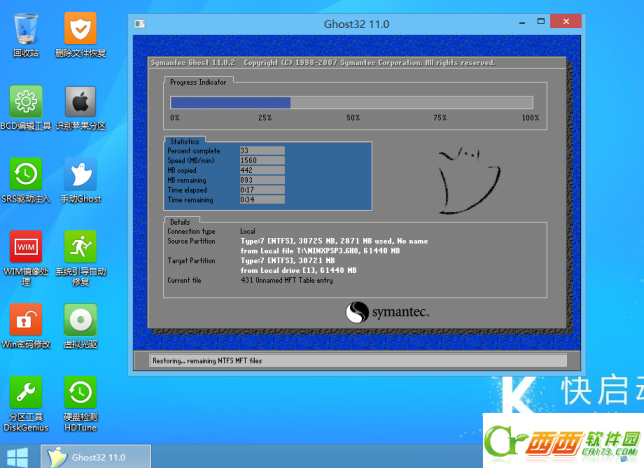The image size is (644, 468).
Task: Minimize the Ghost32 11.0 window
Action: tap(522, 23)
